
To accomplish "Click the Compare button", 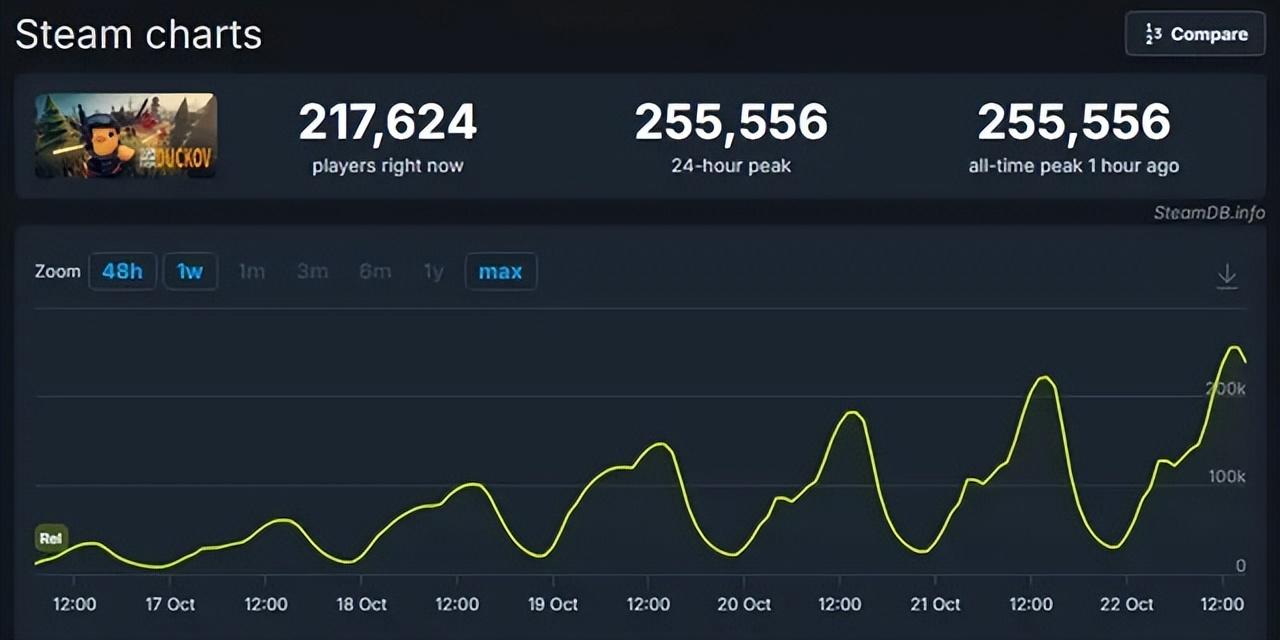I will [1194, 34].
